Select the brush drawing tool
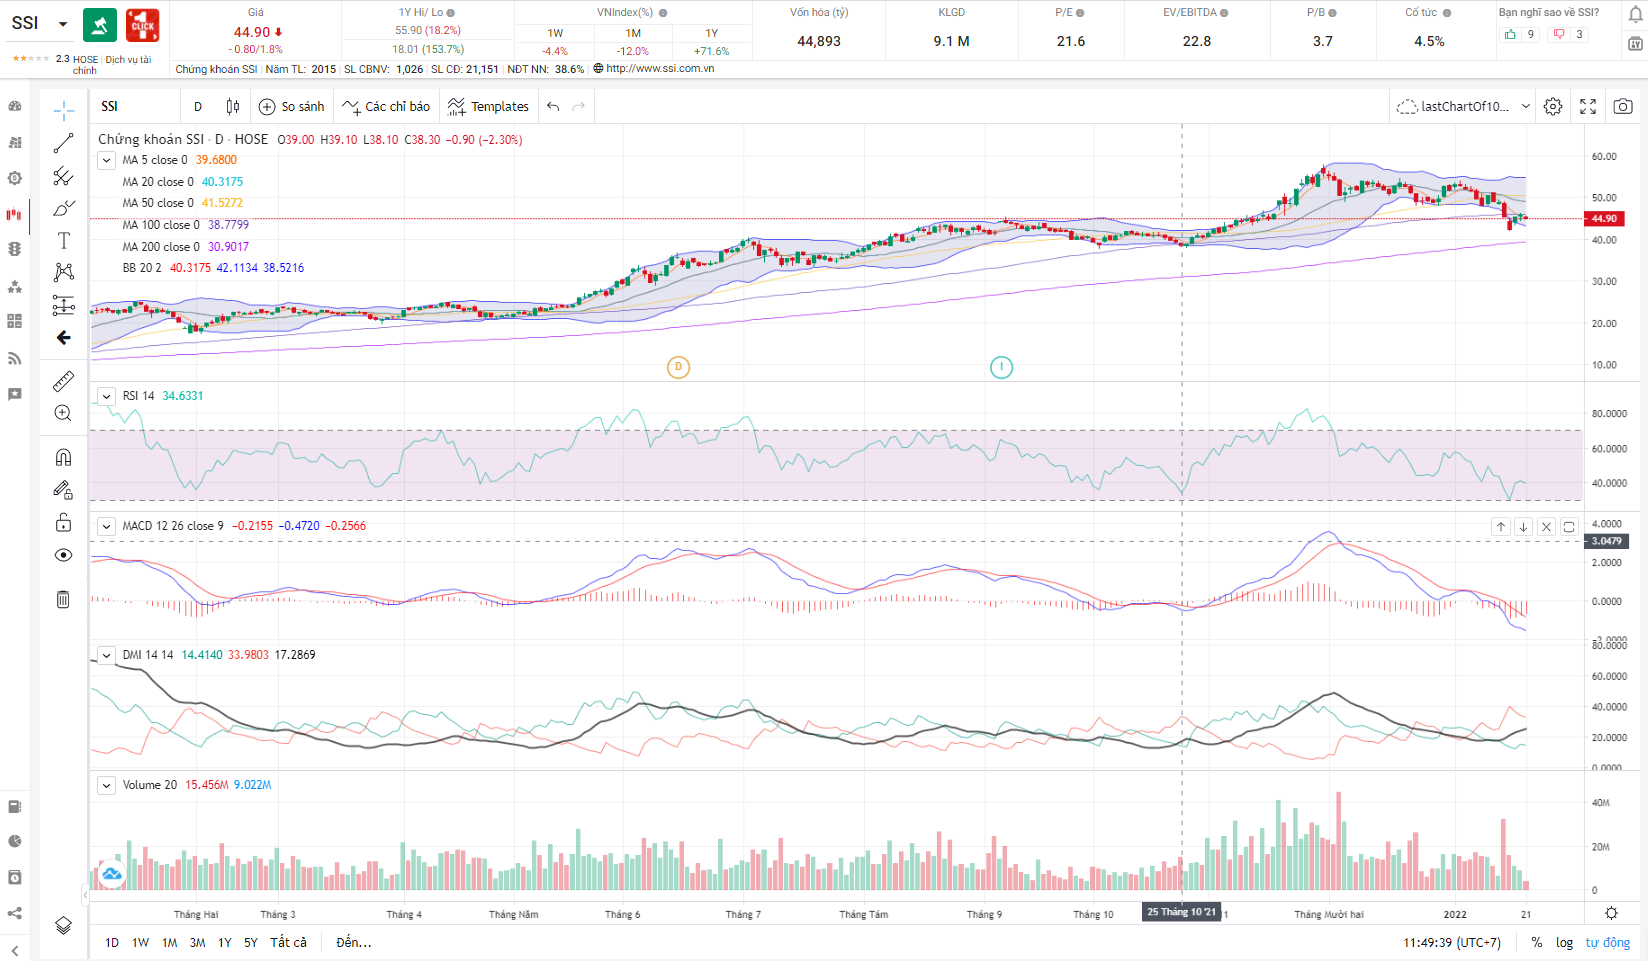1648x961 pixels. tap(63, 208)
